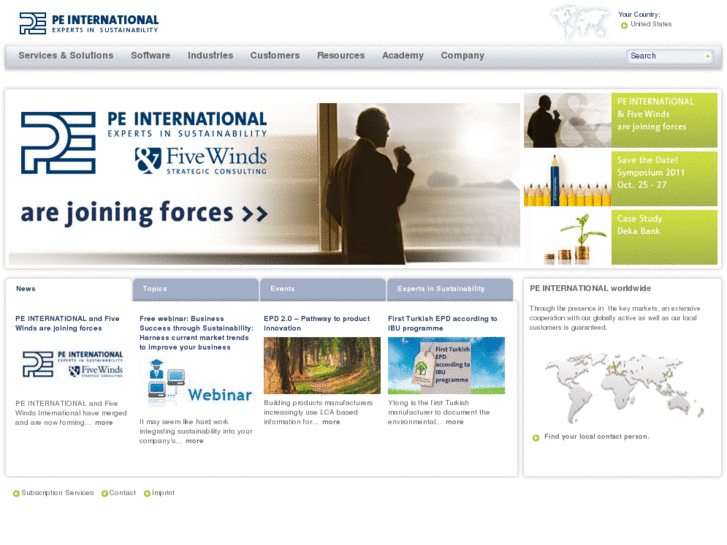Image resolution: width=727 pixels, height=545 pixels.
Task: Select the News tab
Action: tap(69, 289)
